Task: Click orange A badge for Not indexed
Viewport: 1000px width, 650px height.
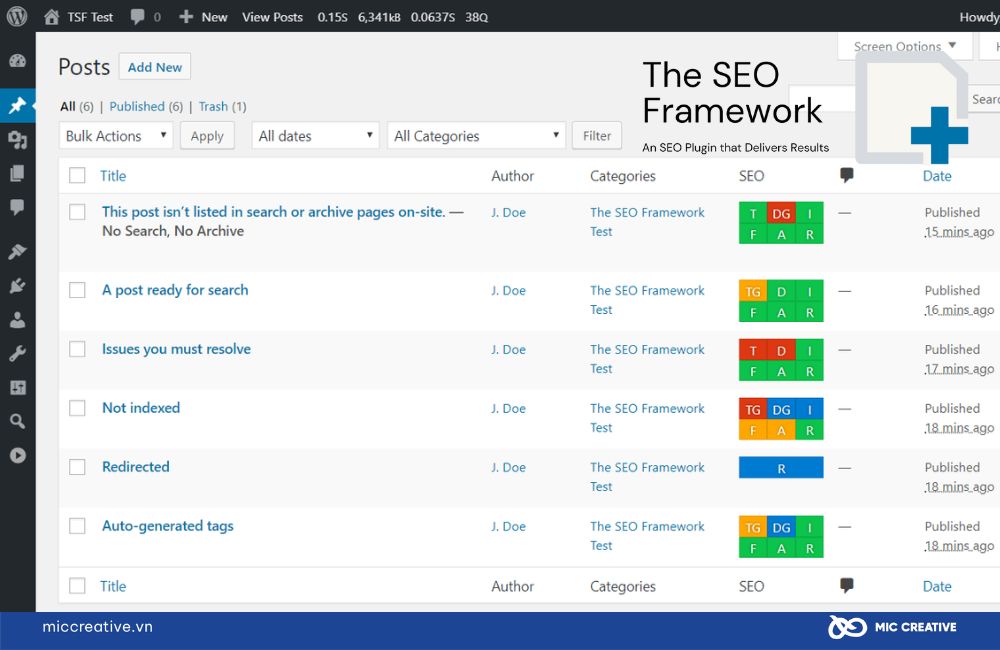Action: tap(781, 430)
